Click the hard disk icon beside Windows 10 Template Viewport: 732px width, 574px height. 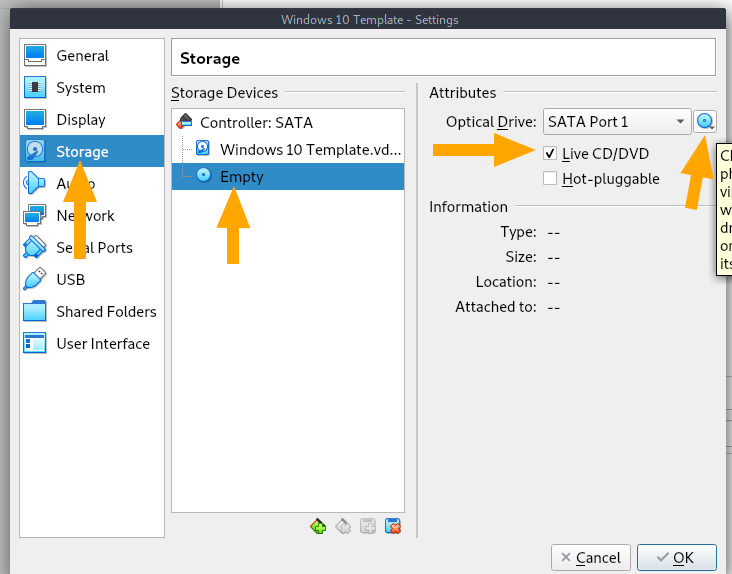(x=203, y=148)
